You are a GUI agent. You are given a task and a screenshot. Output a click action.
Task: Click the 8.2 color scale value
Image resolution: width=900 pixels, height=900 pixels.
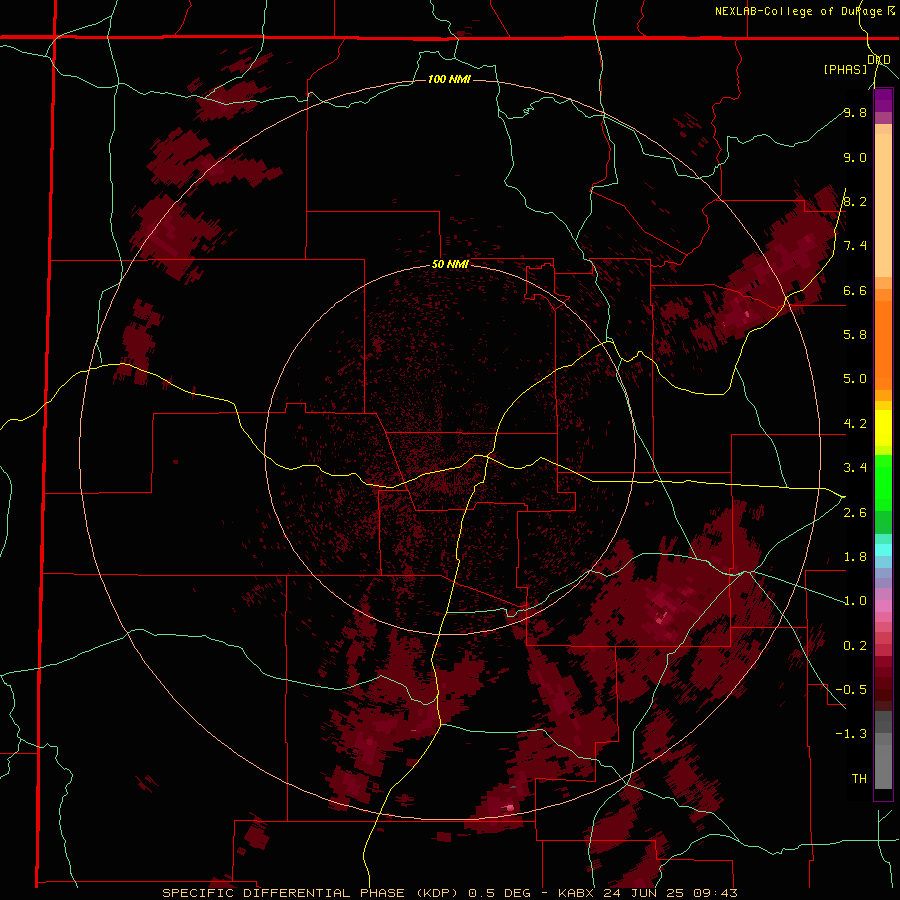click(855, 201)
